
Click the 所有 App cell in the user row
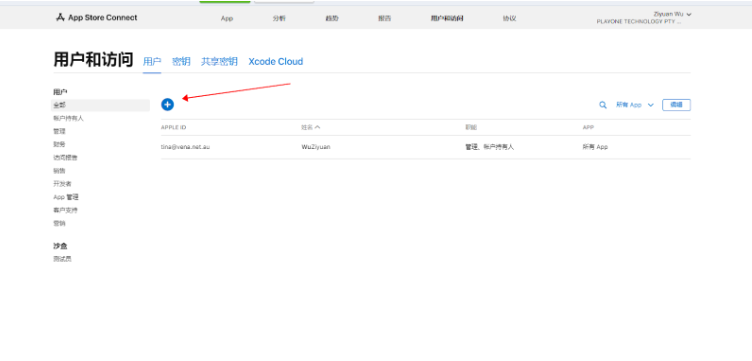pyautogui.click(x=595, y=147)
